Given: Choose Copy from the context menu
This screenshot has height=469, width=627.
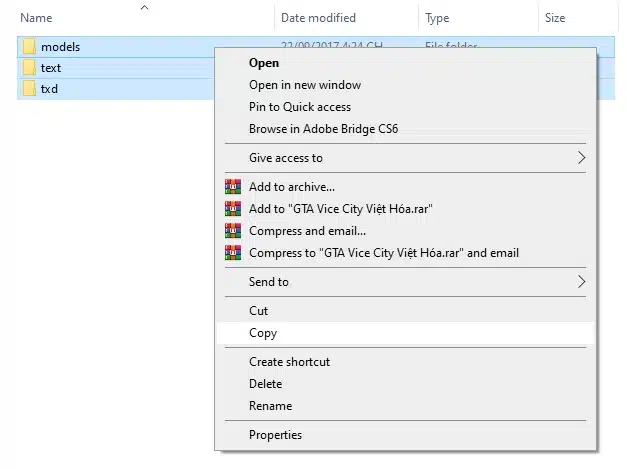Looking at the screenshot, I should (x=263, y=333).
